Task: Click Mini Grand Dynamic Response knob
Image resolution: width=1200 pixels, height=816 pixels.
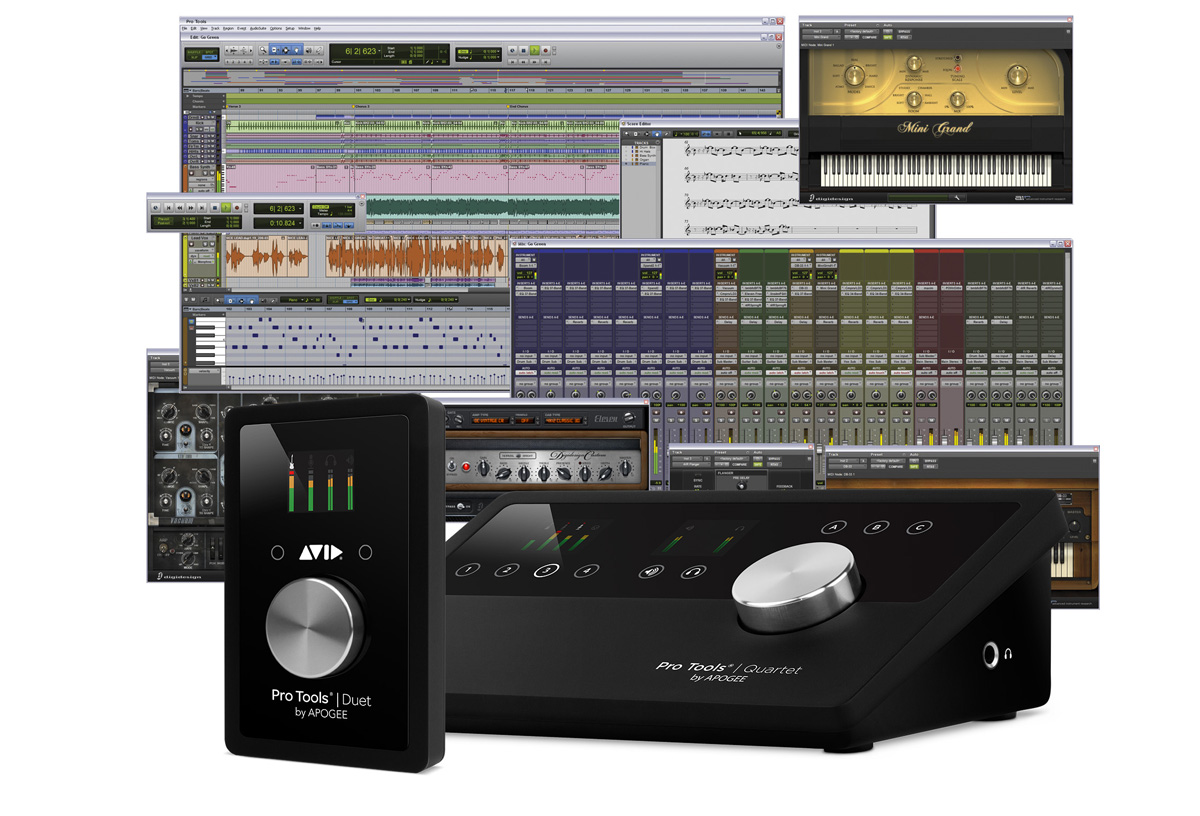Action: (914, 63)
